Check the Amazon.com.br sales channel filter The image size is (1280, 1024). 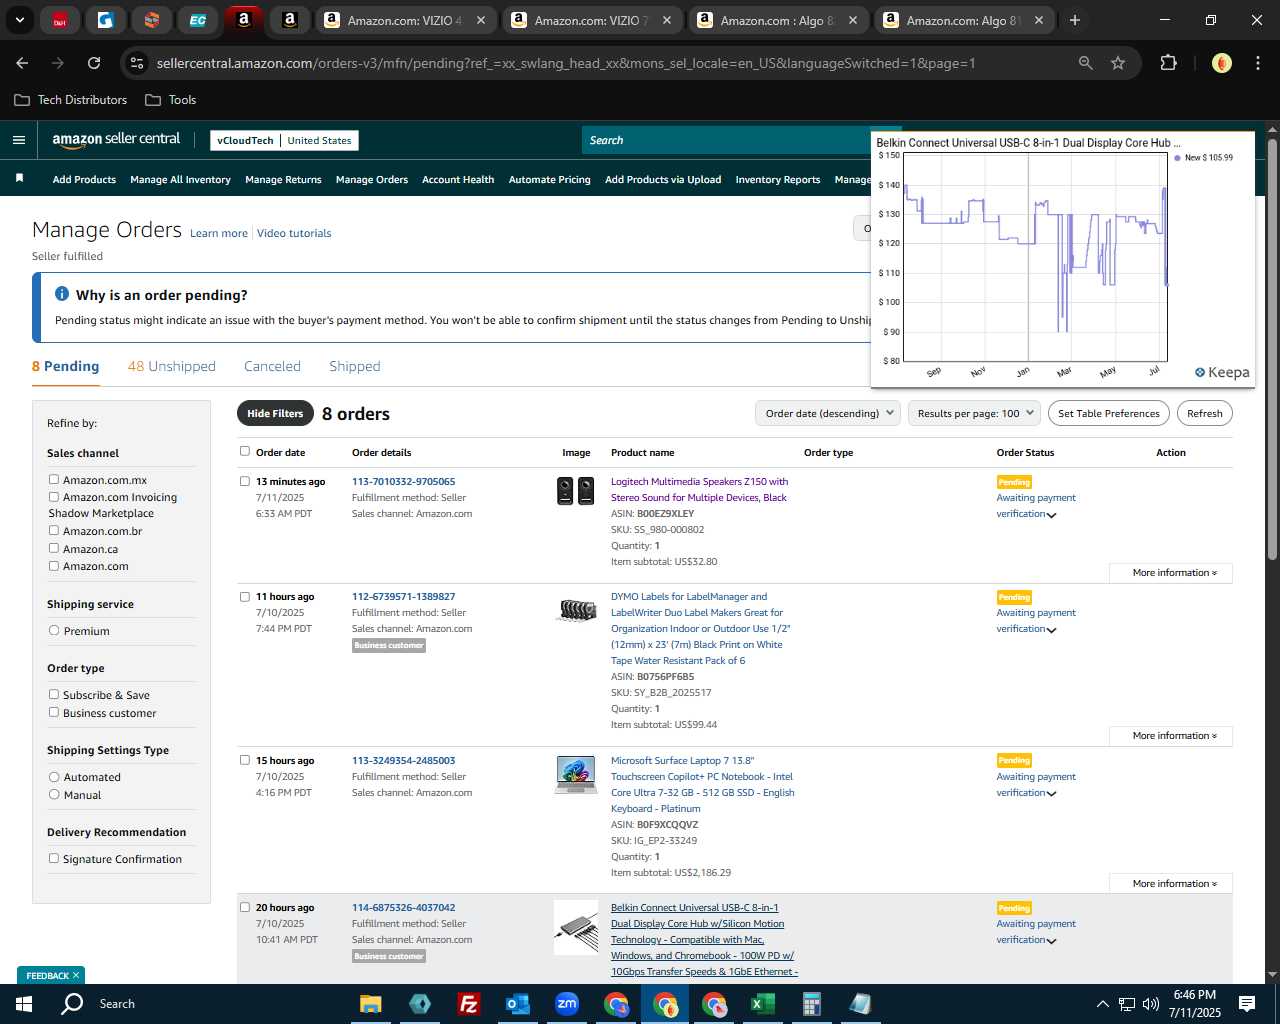54,530
